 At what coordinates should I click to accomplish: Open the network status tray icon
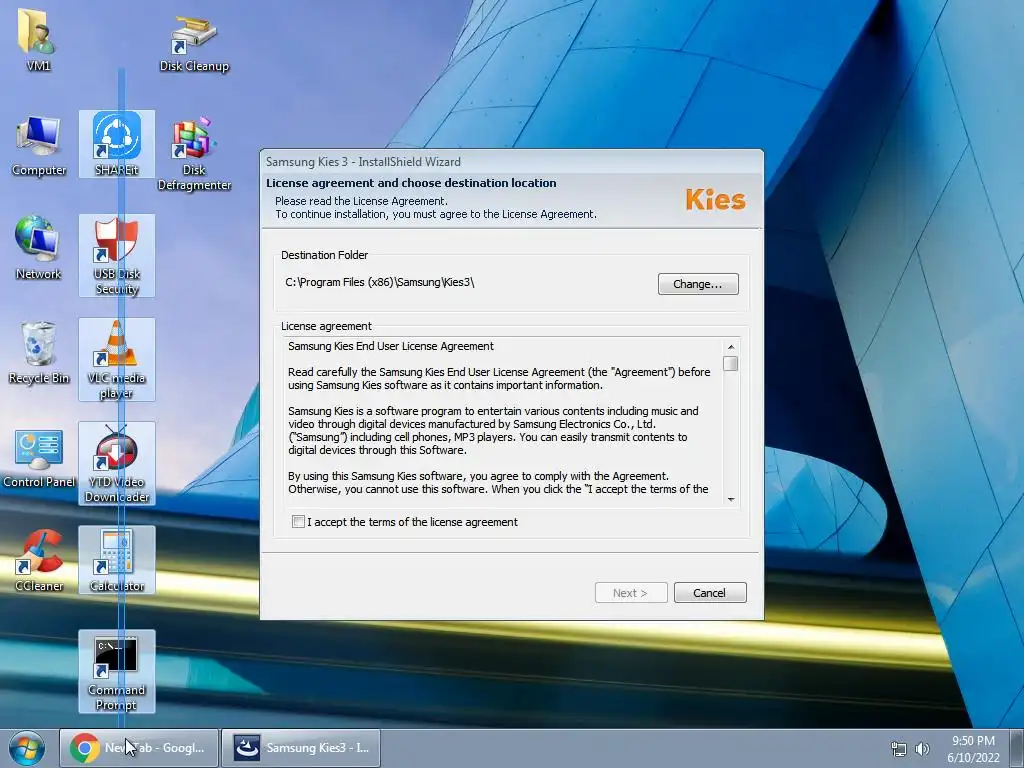899,749
